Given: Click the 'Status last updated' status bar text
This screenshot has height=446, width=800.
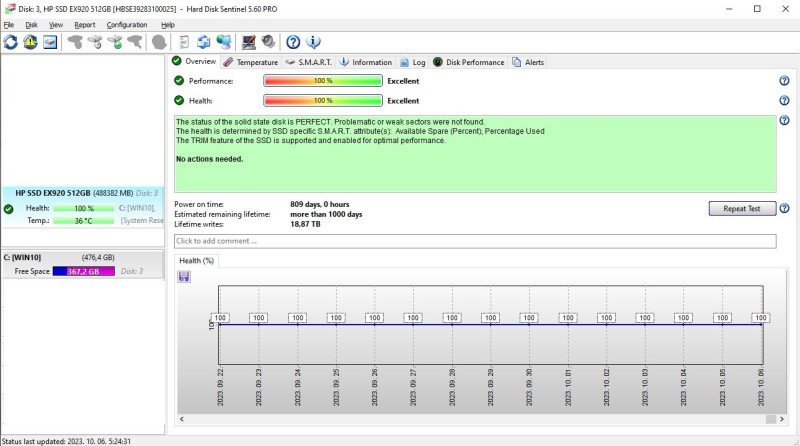Looking at the screenshot, I should point(66,441).
